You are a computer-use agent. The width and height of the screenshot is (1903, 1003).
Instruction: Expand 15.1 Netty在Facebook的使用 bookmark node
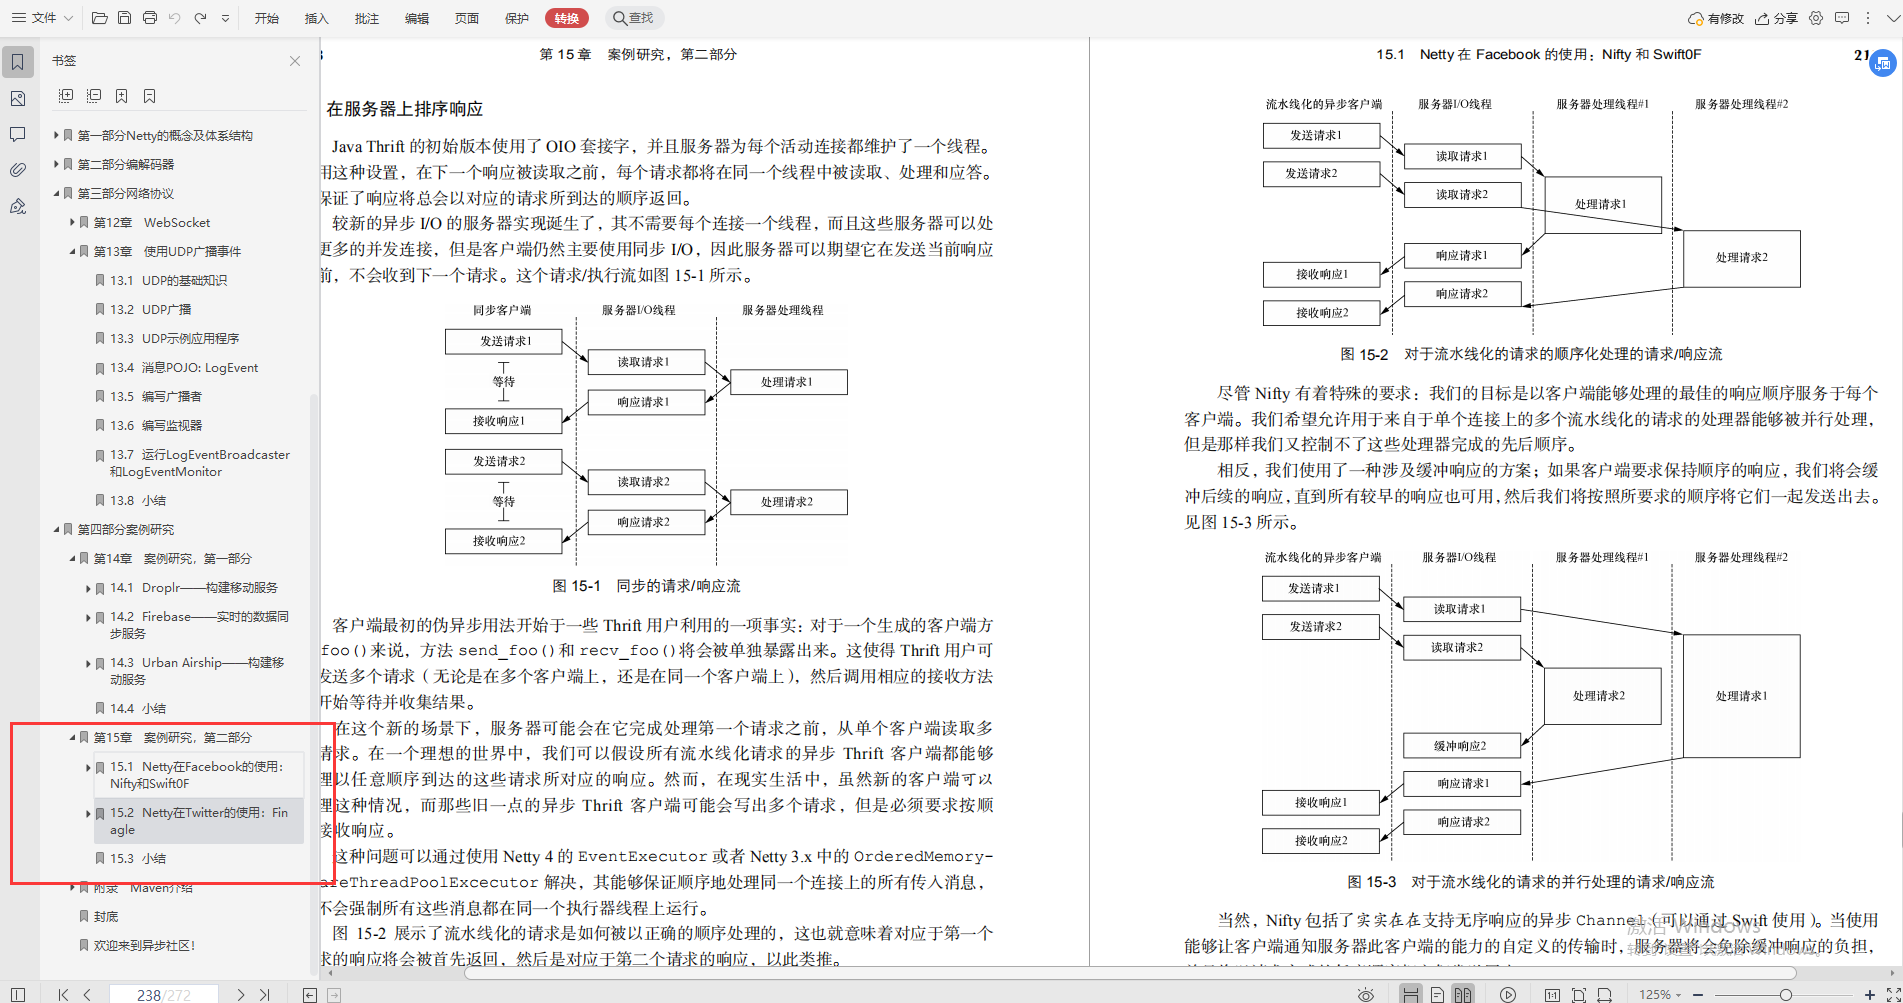point(88,767)
